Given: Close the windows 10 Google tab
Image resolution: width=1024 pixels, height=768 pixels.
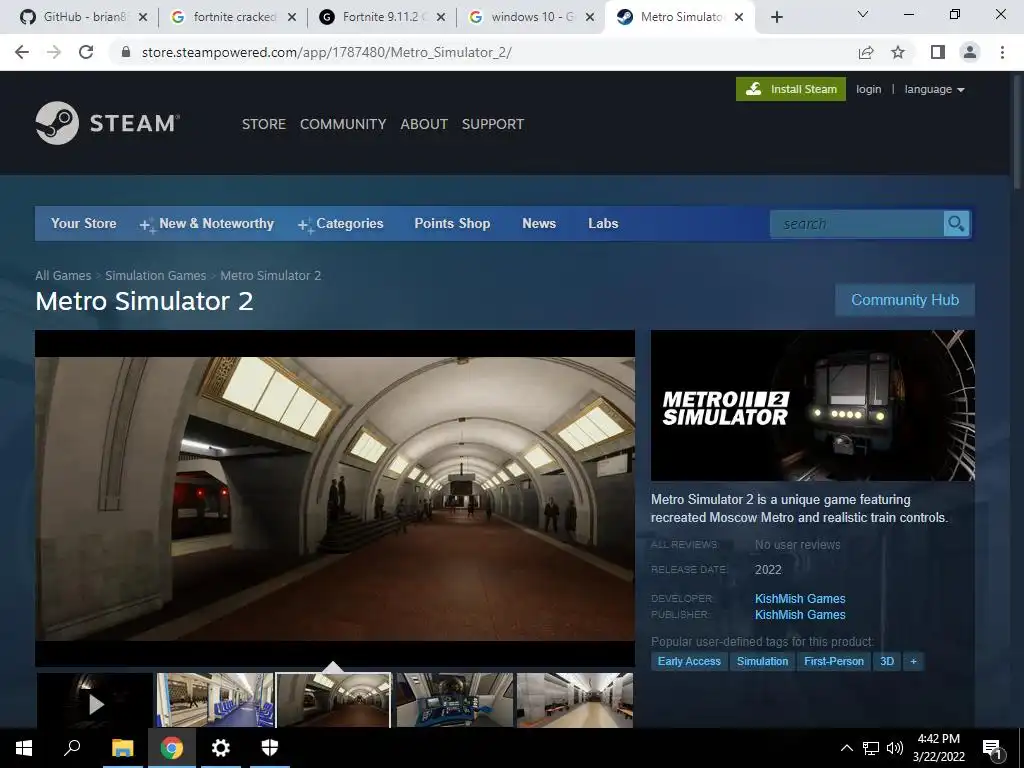Looking at the screenshot, I should [x=590, y=18].
